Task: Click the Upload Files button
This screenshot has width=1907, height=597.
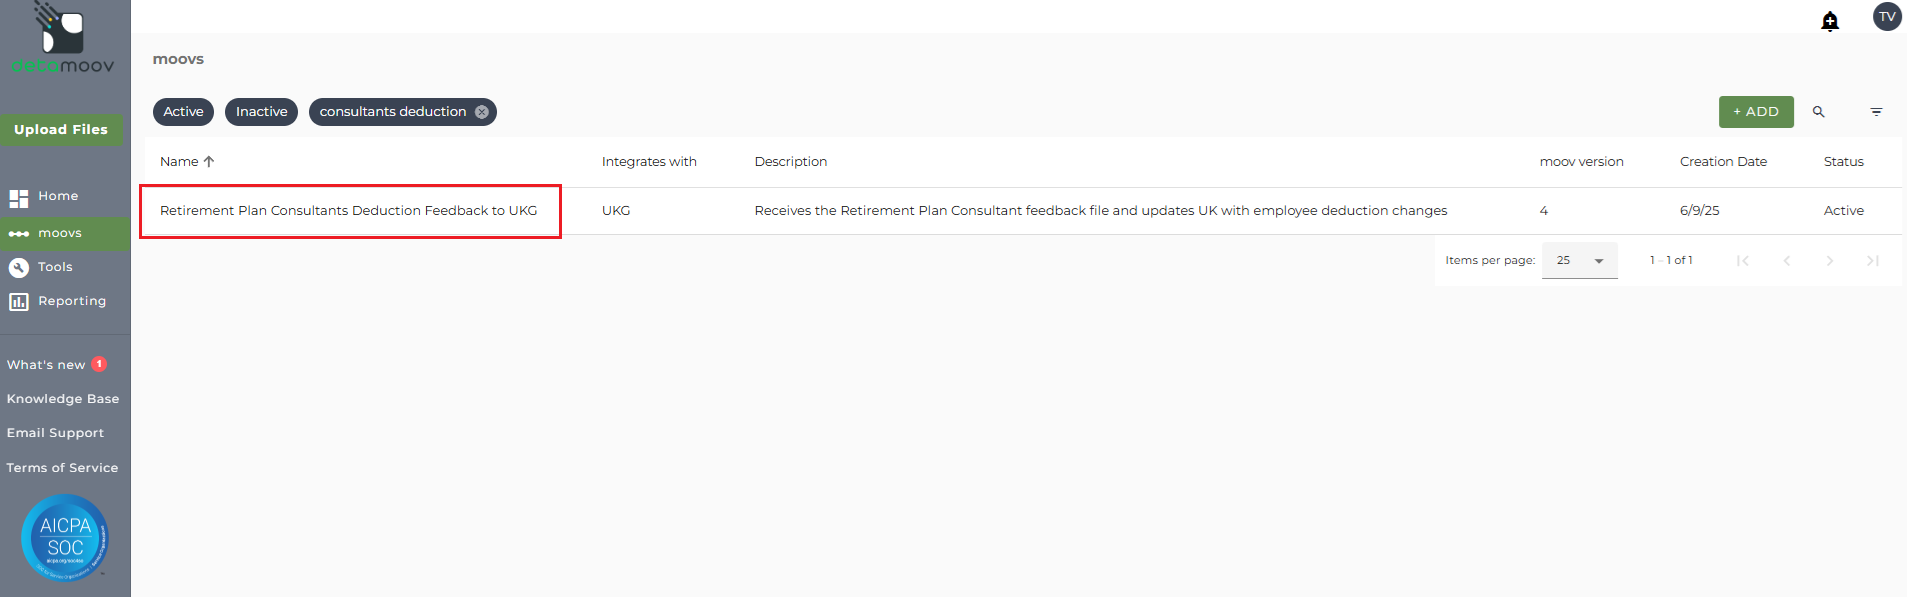Action: tap(61, 130)
